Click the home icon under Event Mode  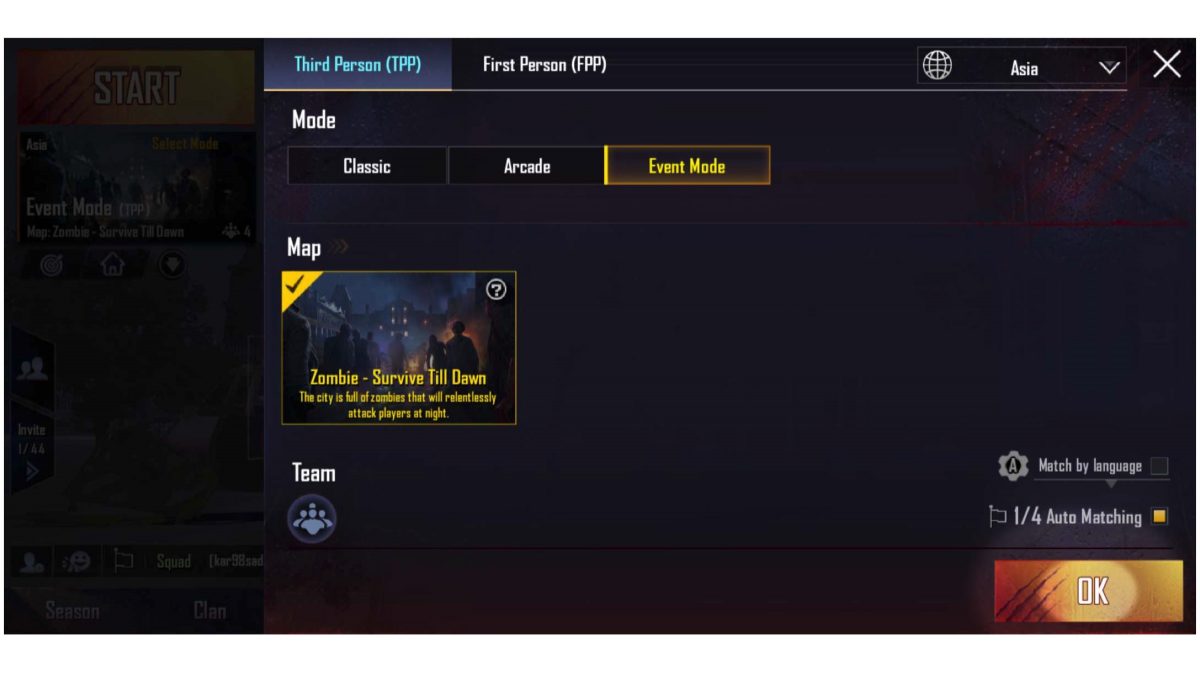(x=112, y=265)
